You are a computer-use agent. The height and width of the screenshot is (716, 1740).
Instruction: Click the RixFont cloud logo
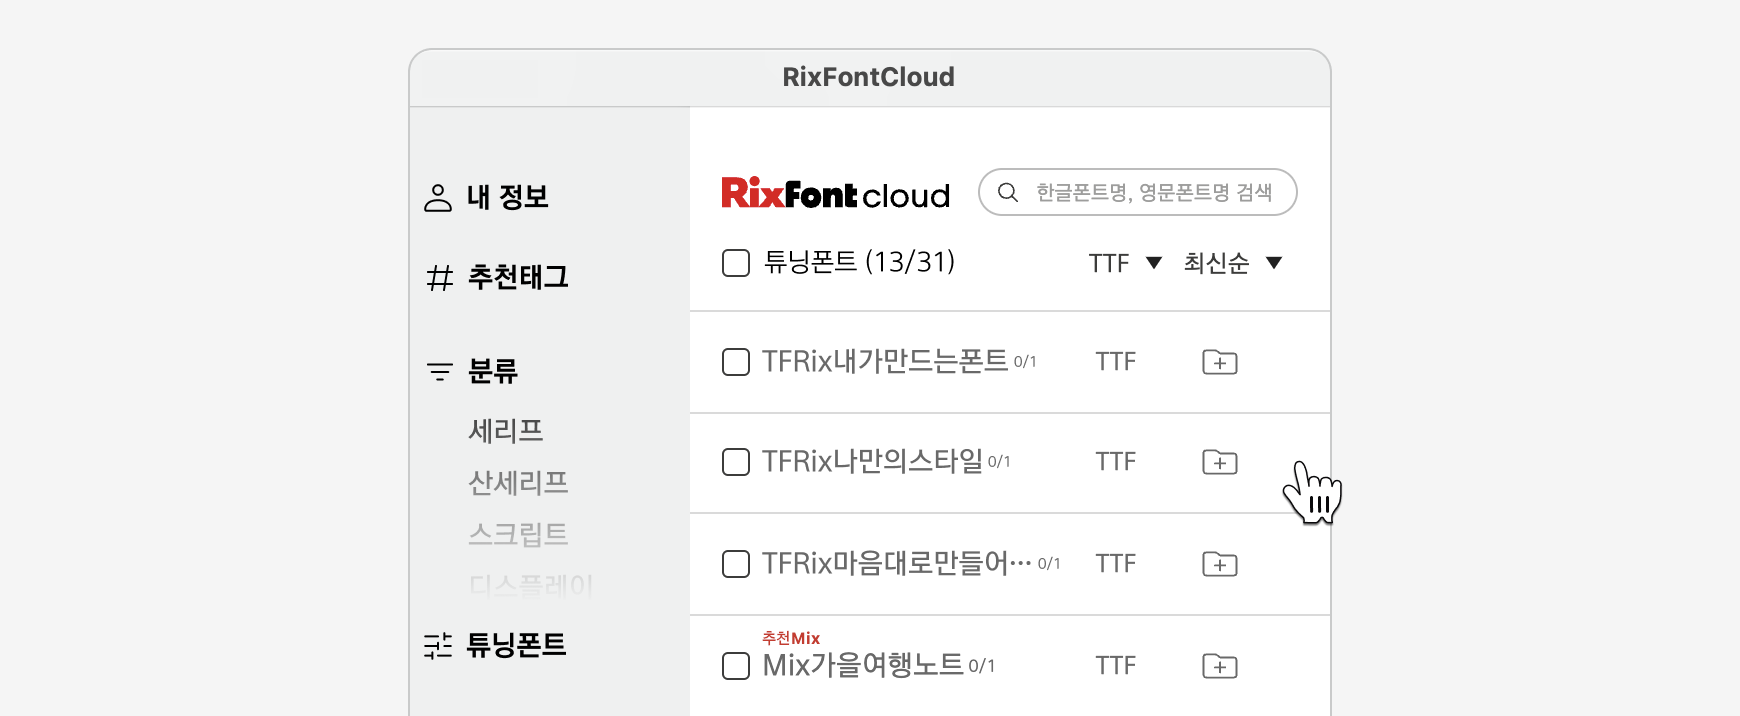click(835, 193)
